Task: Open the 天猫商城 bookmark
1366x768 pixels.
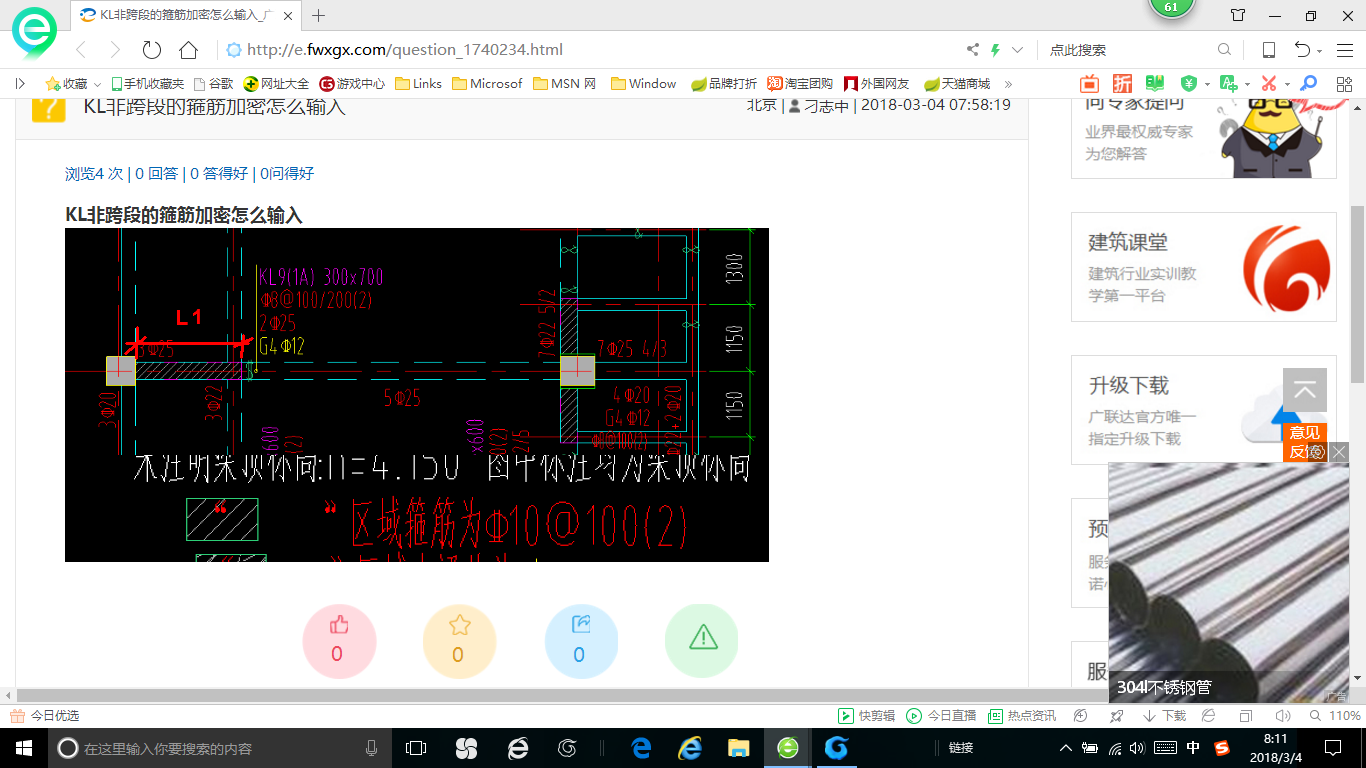Action: [957, 84]
